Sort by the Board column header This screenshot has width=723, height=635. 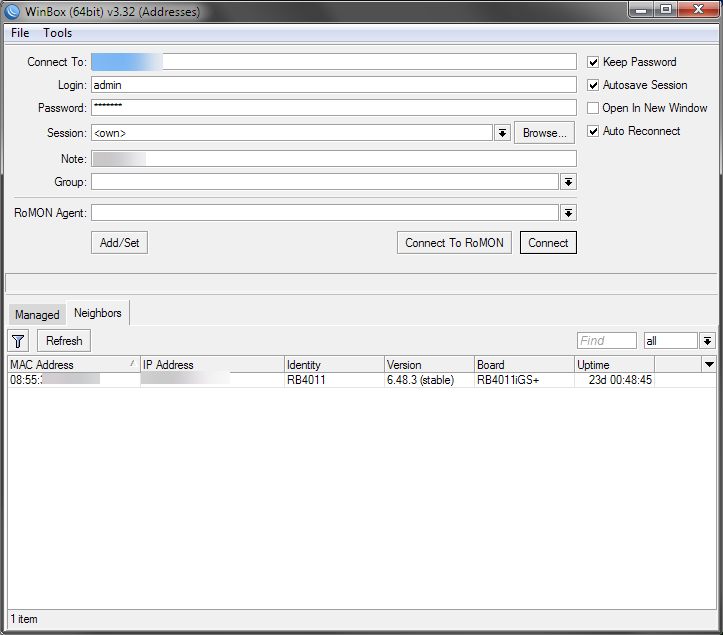pyautogui.click(x=524, y=364)
